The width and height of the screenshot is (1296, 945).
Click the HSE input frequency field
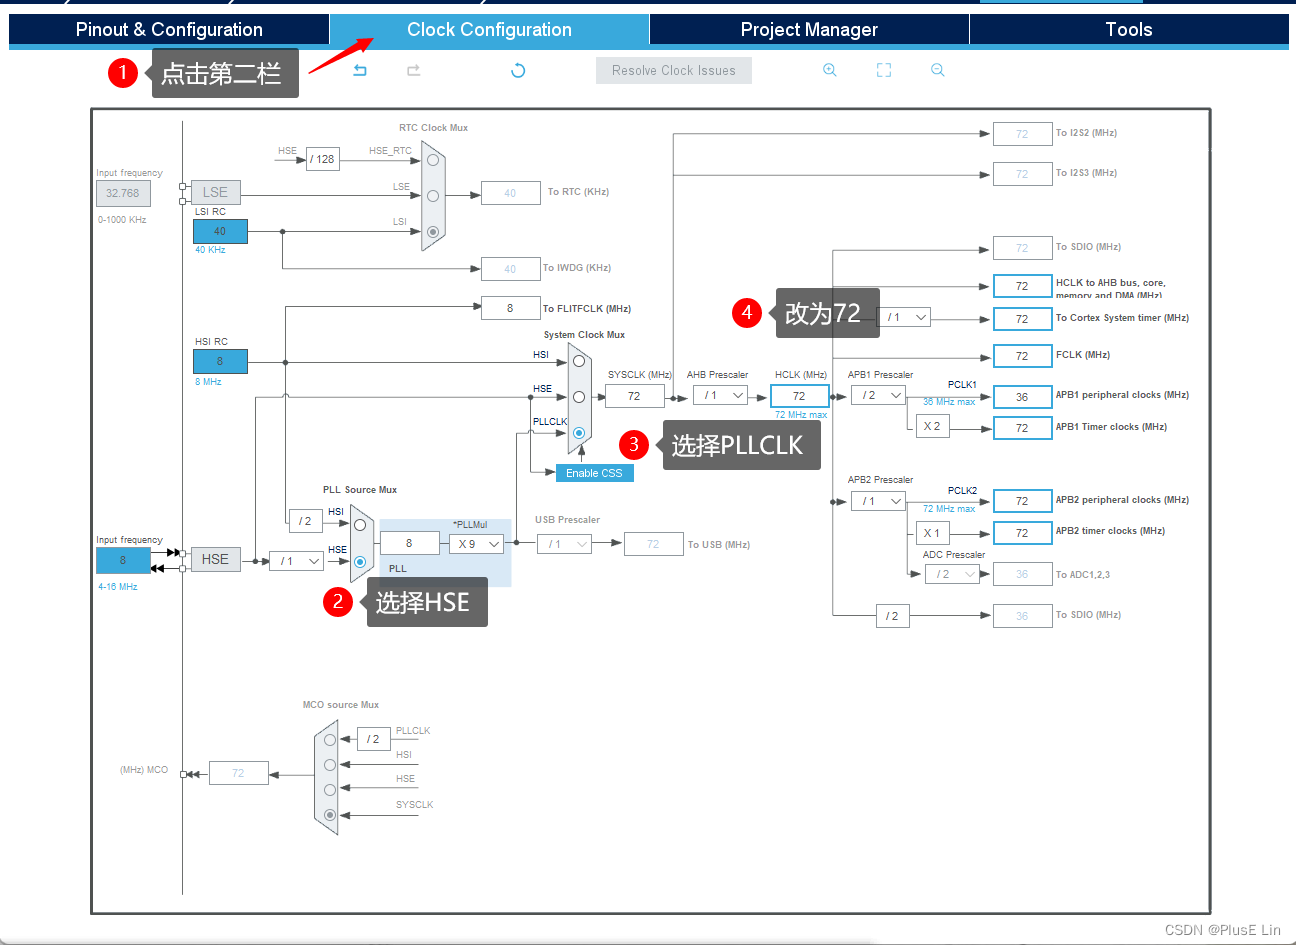pyautogui.click(x=123, y=560)
